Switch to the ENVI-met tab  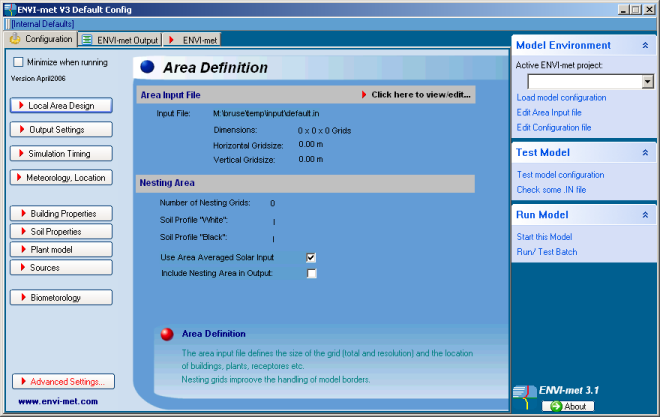point(192,40)
